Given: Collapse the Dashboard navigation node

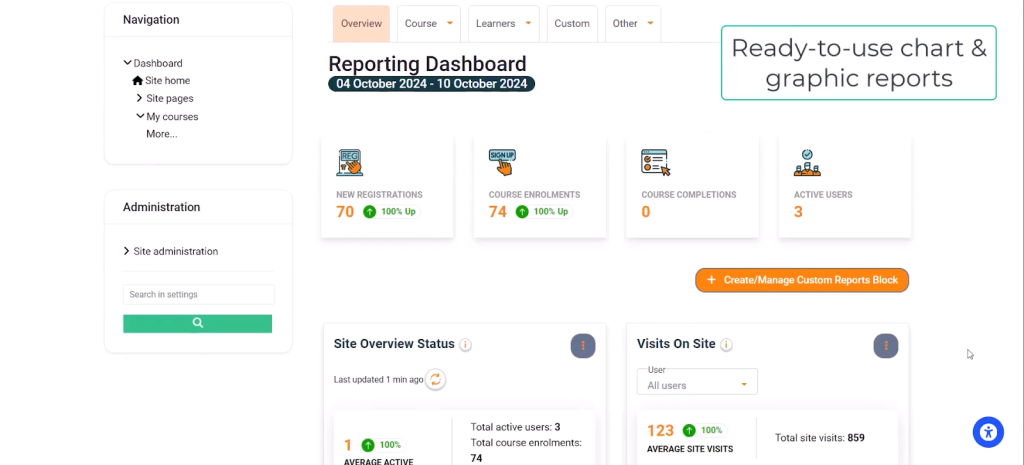Looking at the screenshot, I should tap(127, 63).
